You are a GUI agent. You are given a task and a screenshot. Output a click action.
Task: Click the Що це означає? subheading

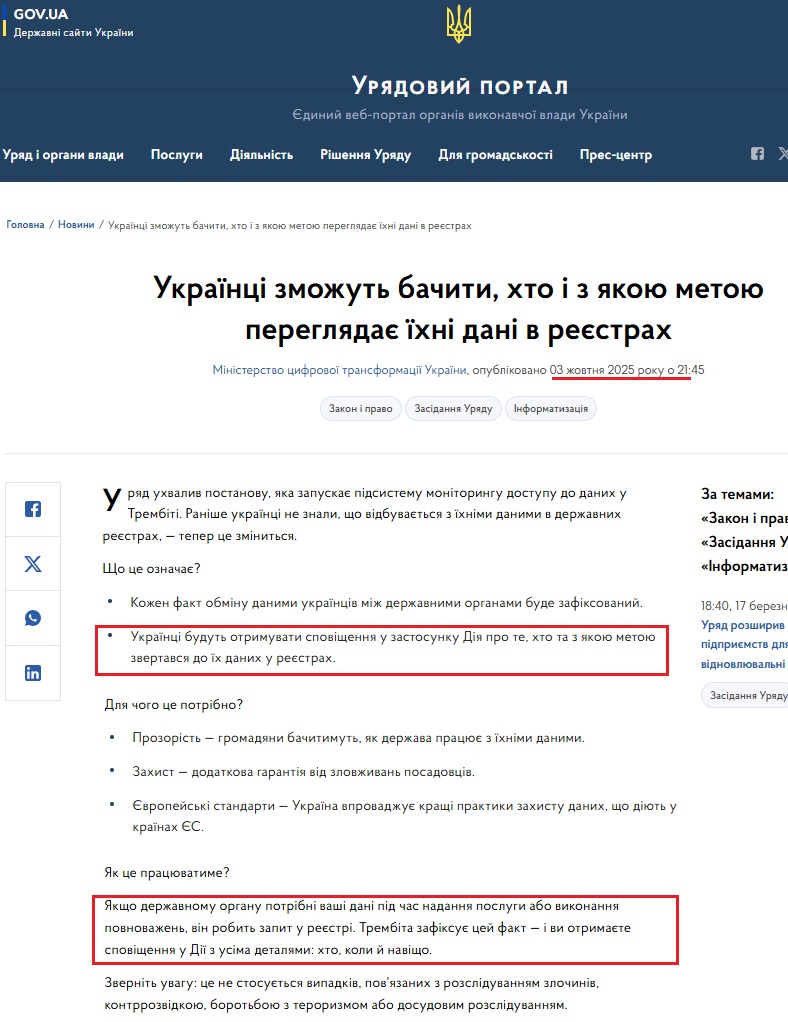pos(151,569)
